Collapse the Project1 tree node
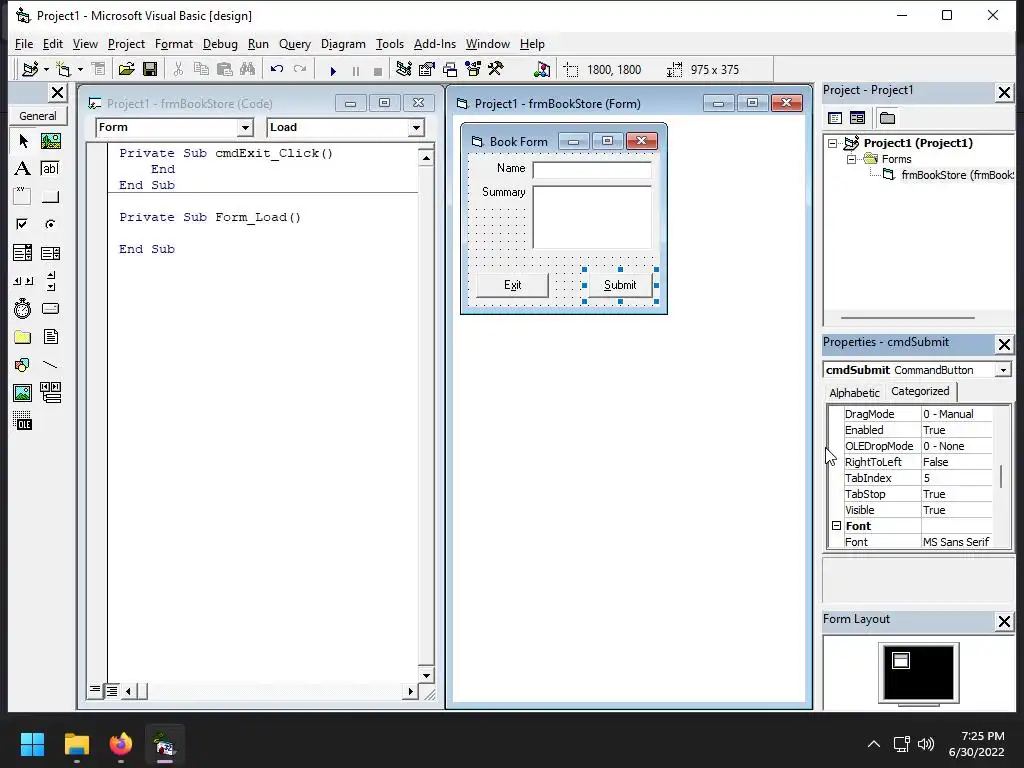Image resolution: width=1024 pixels, height=768 pixels. 832,143
